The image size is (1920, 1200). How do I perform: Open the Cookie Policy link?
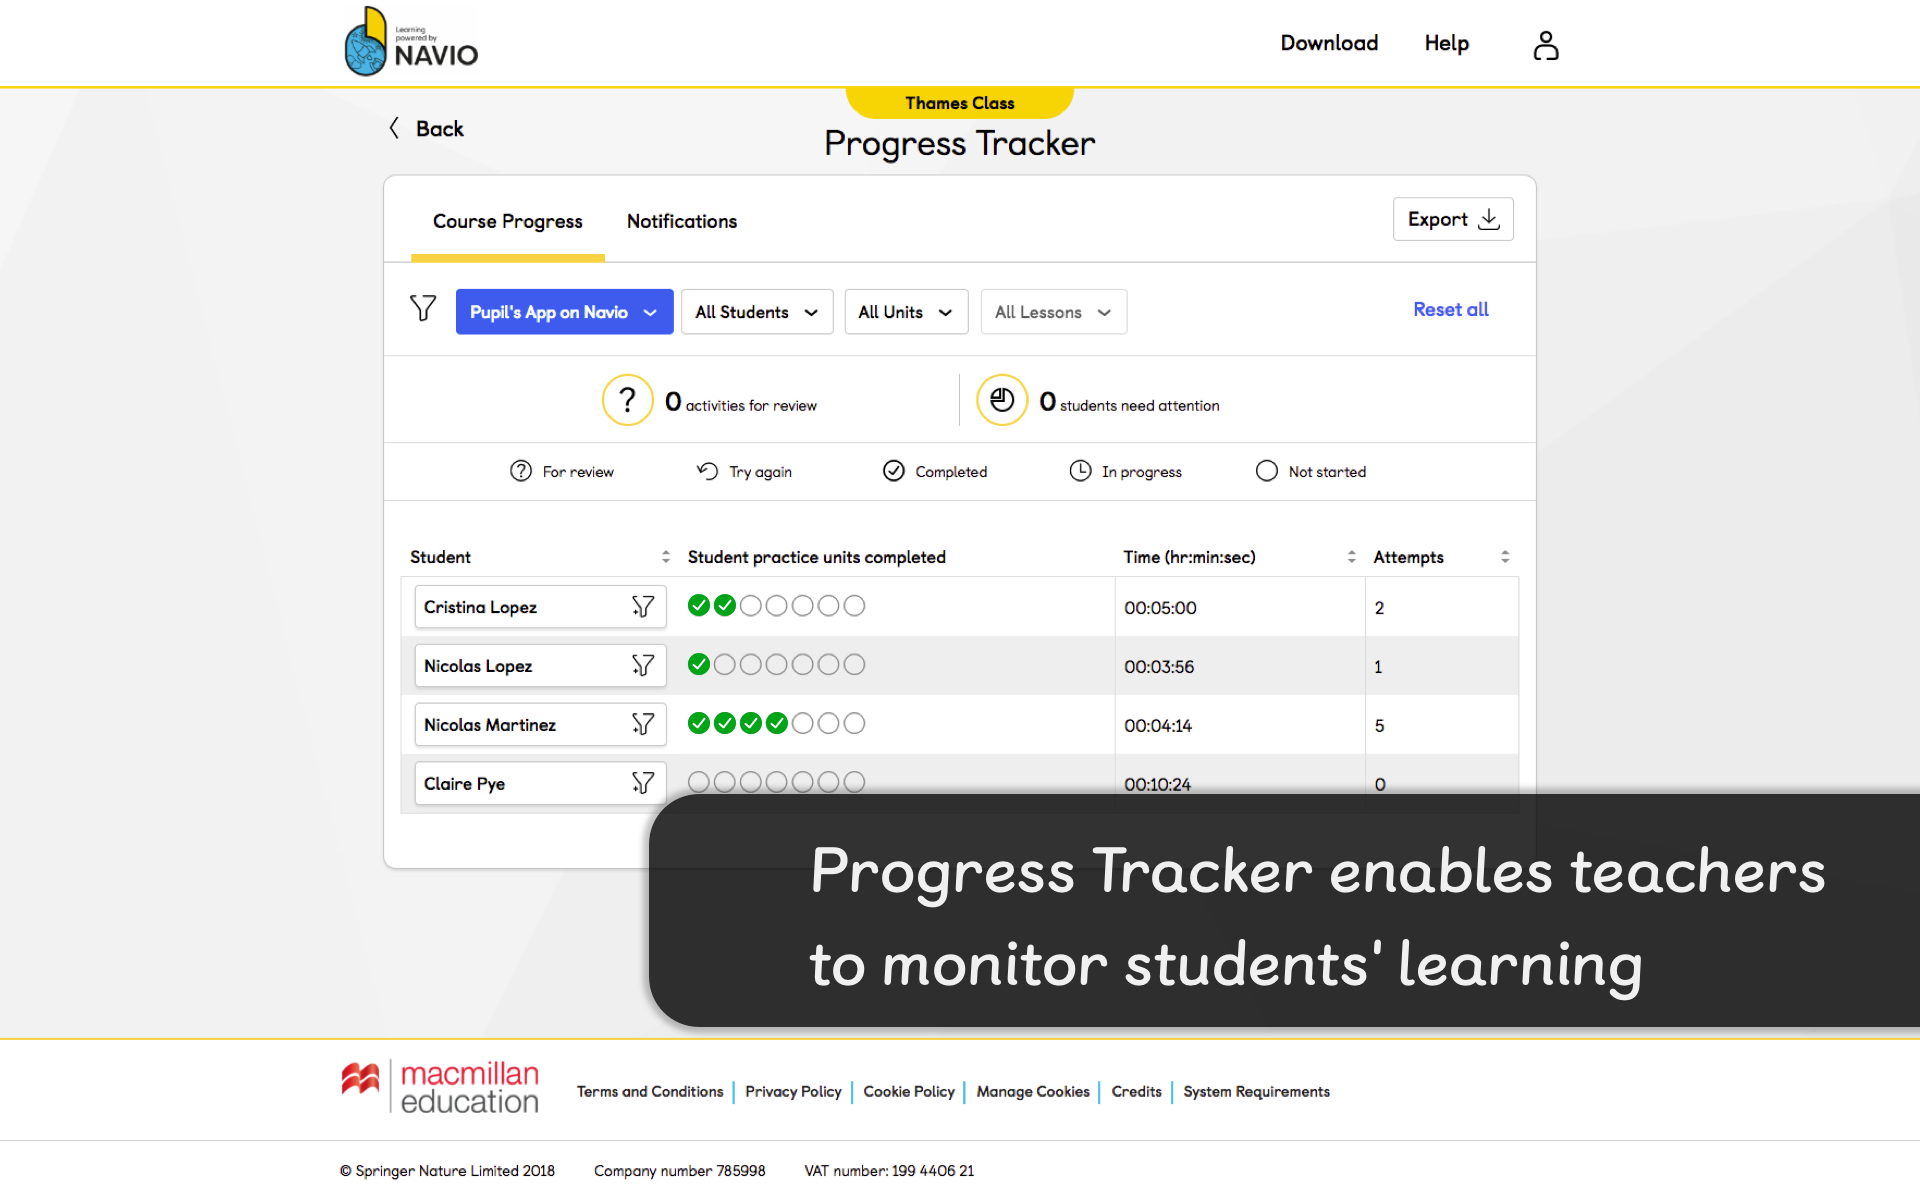pos(909,1092)
